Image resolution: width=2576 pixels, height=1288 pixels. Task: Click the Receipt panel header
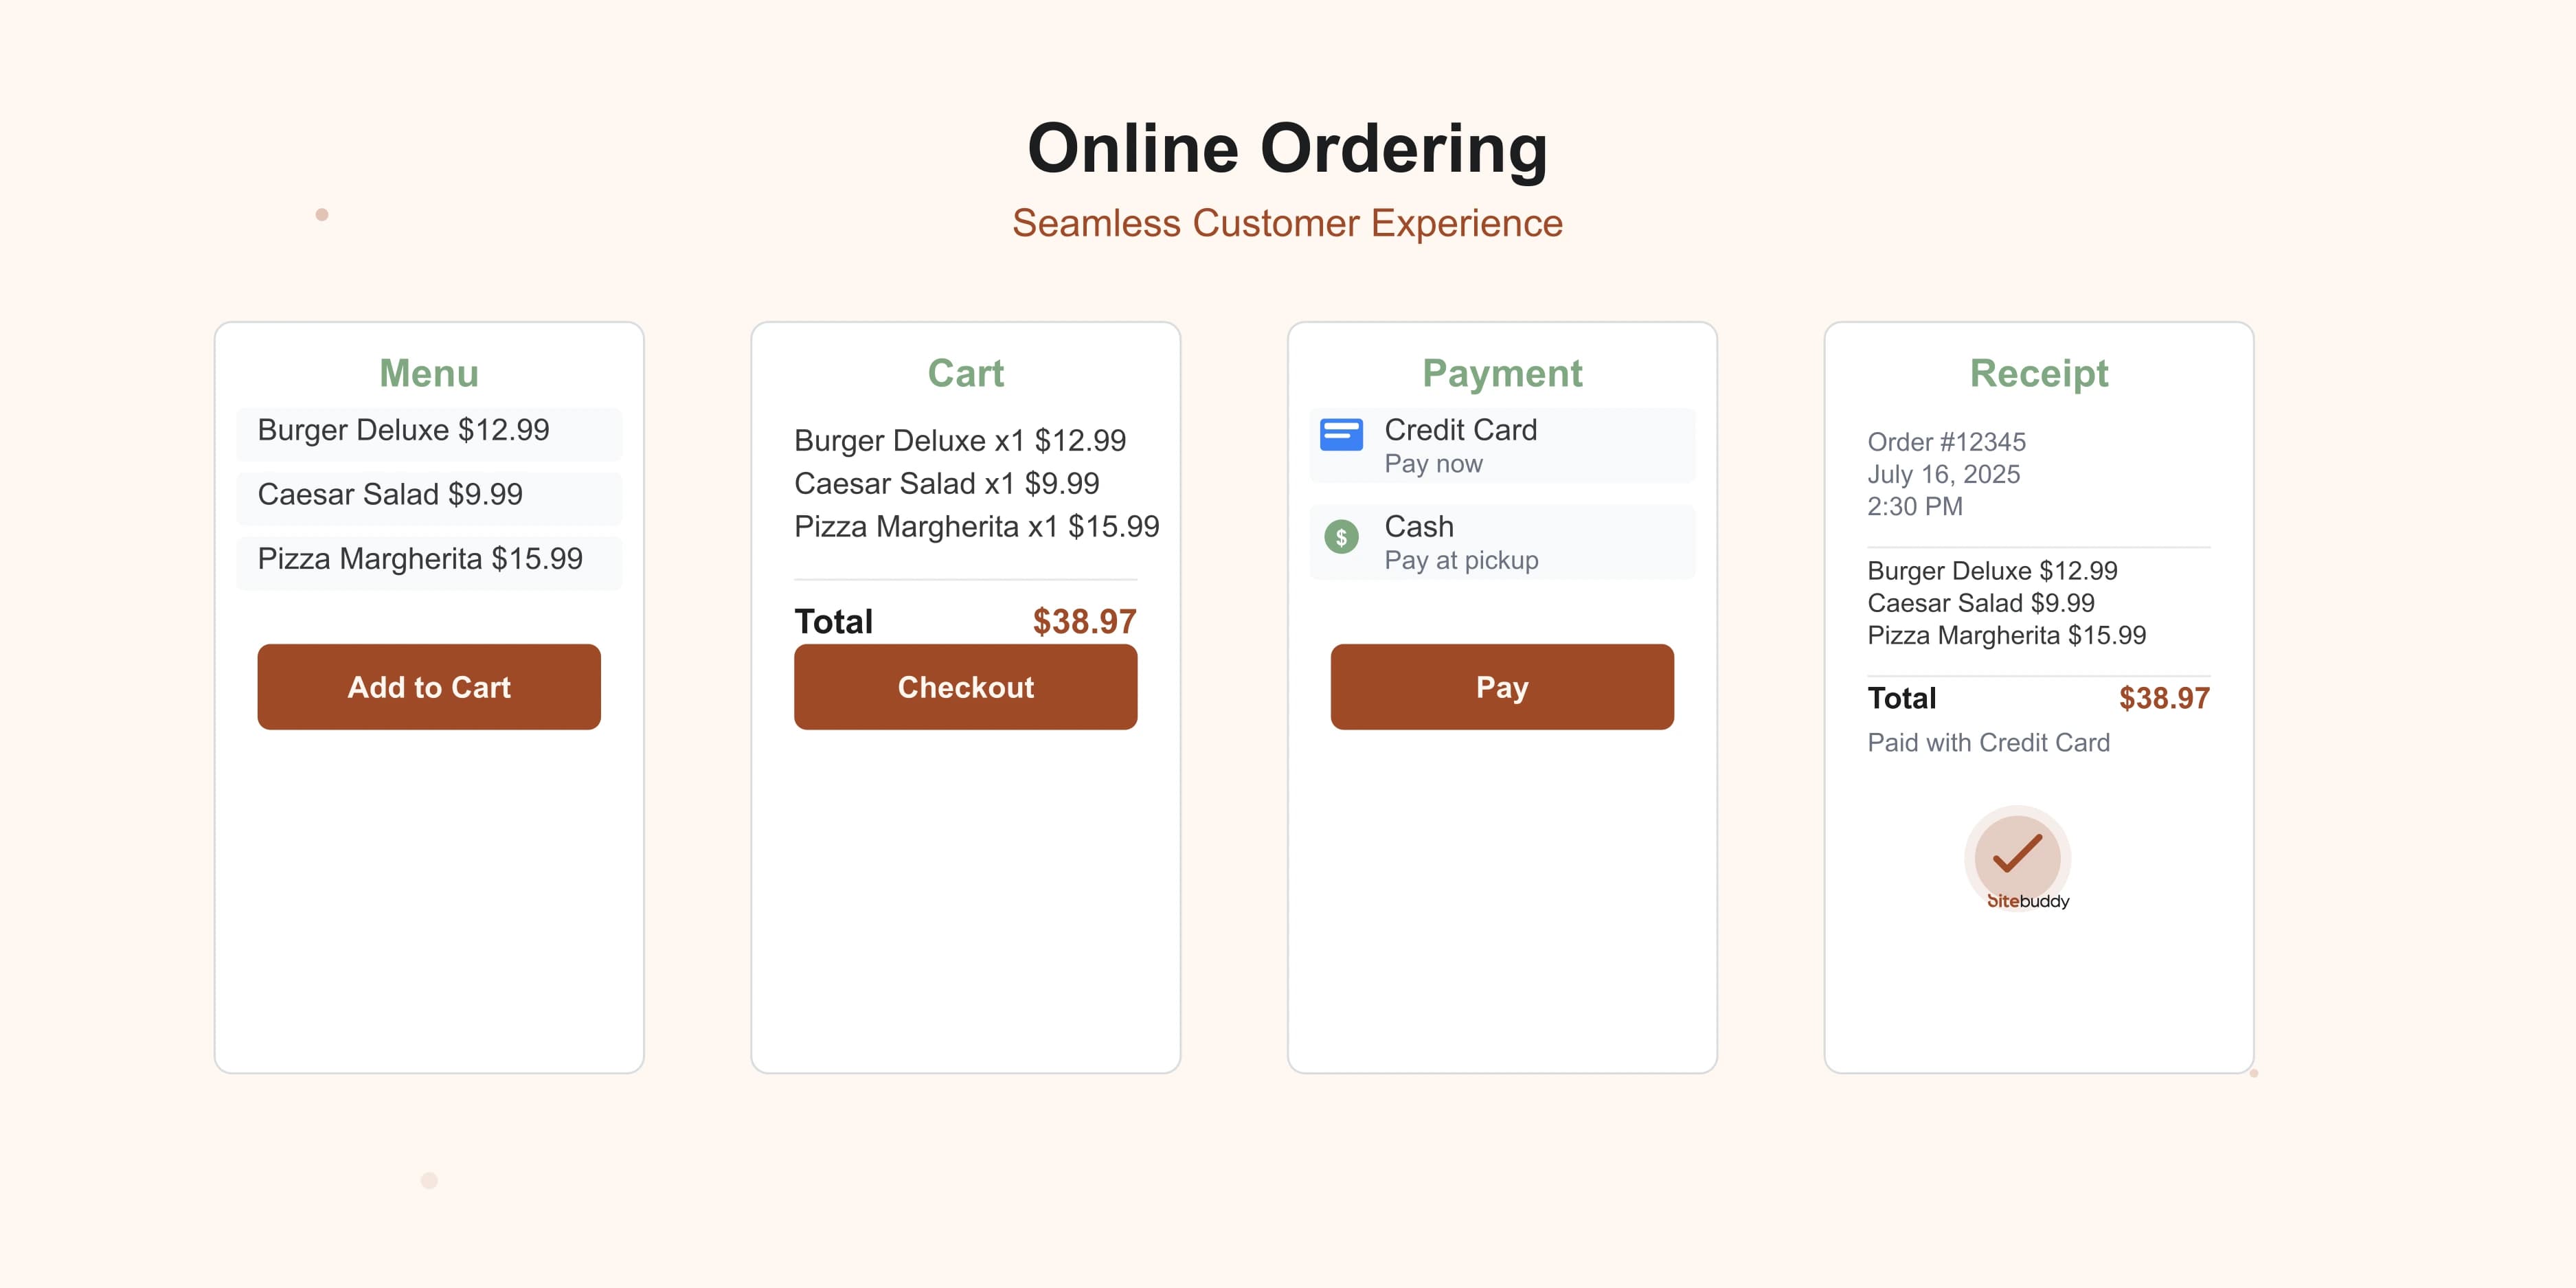click(2038, 373)
